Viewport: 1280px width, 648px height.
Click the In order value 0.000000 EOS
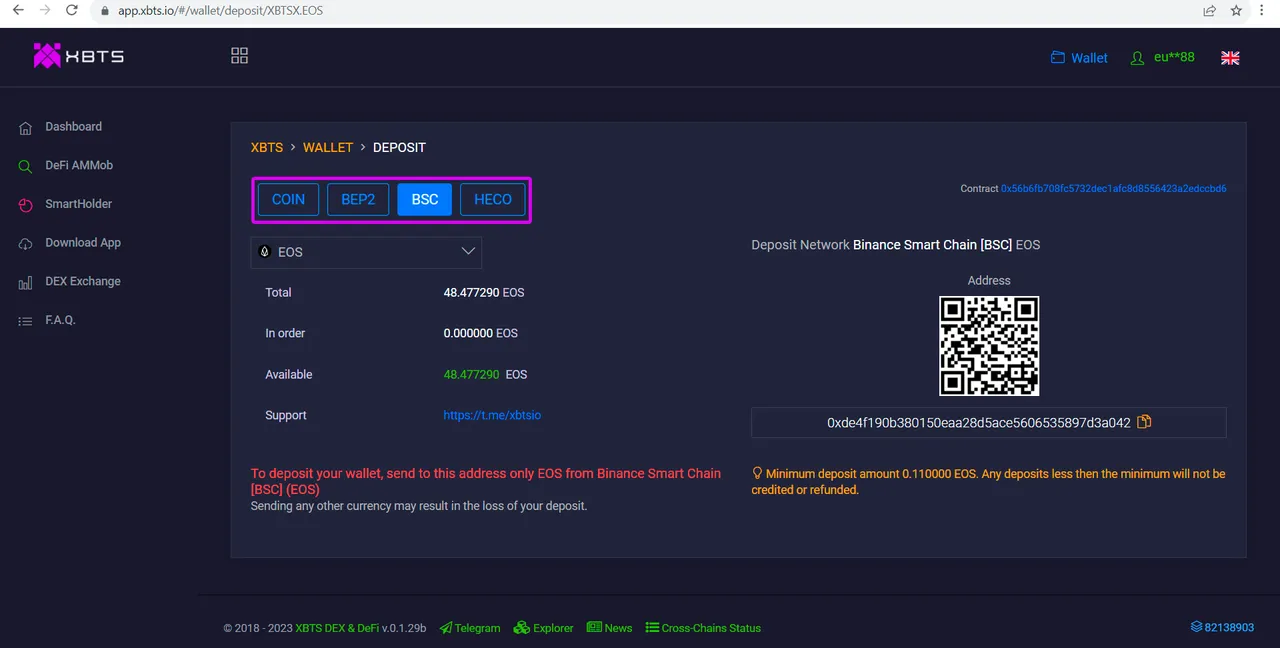[x=481, y=333]
